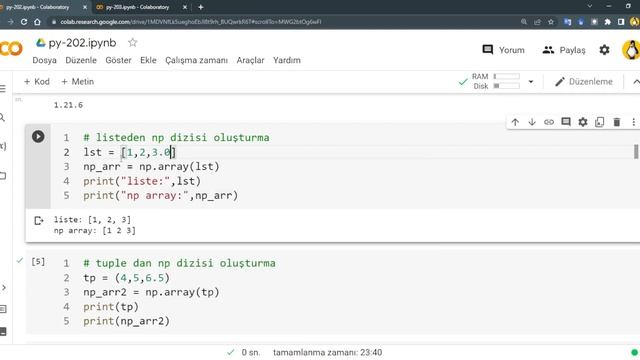640x360 pixels.
Task: Bookmark this page star in address bar
Action: point(551,22)
